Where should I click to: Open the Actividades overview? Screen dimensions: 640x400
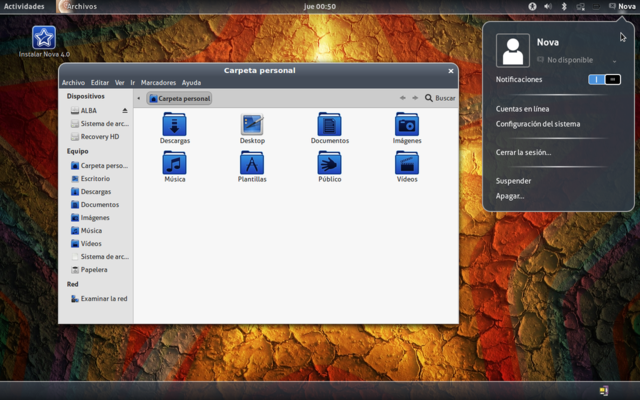pos(24,6)
